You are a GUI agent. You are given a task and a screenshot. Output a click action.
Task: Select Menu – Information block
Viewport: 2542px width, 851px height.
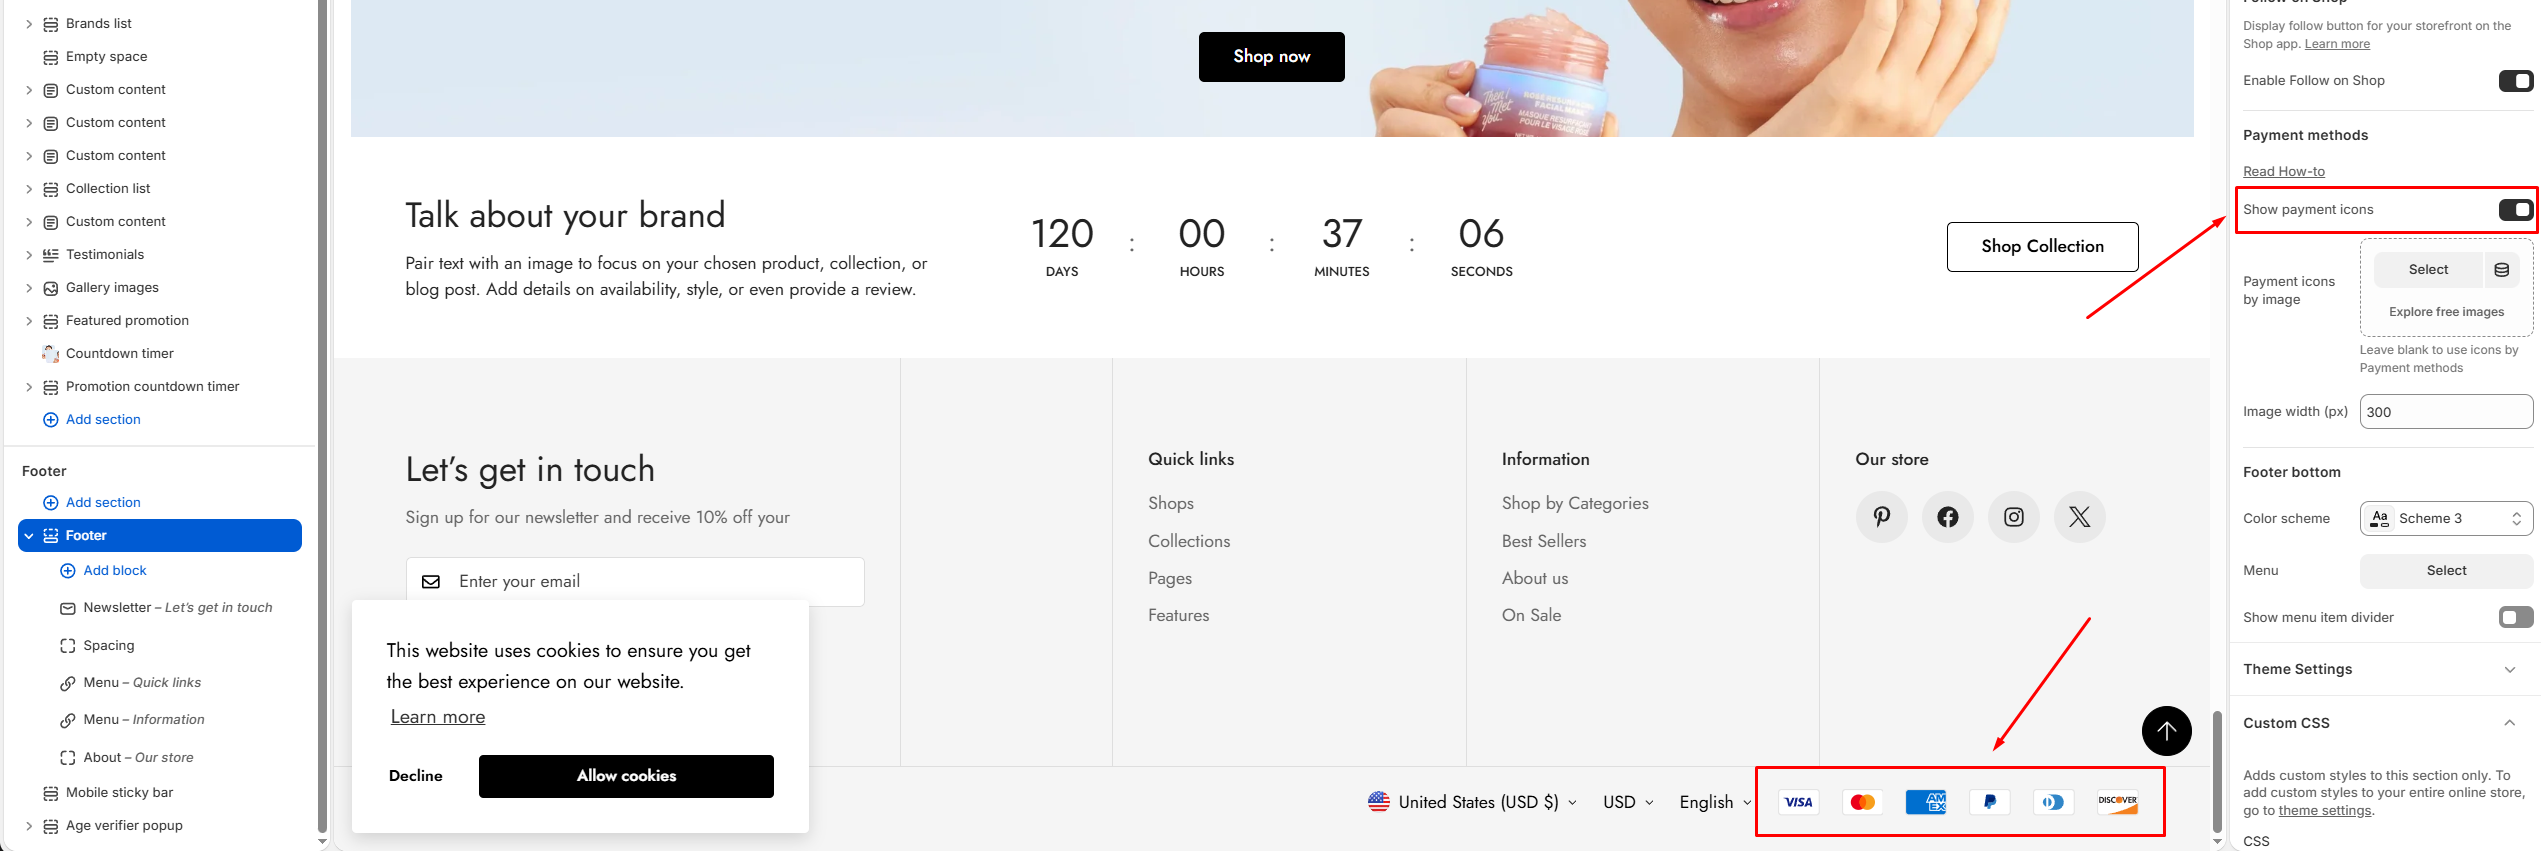(144, 720)
